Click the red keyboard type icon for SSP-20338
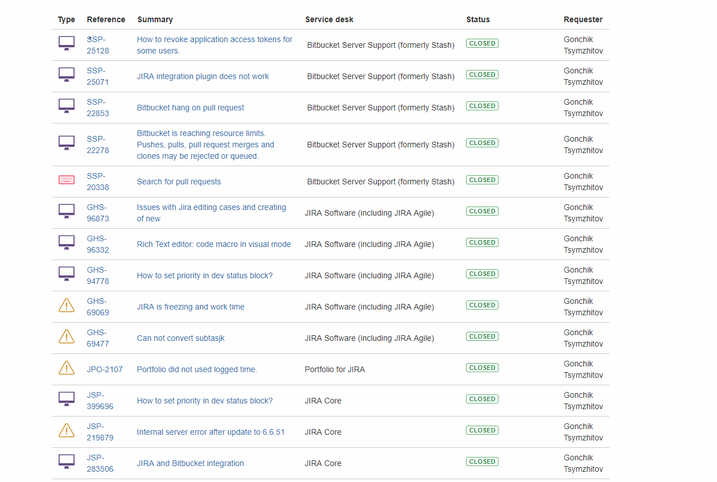 pos(67,180)
